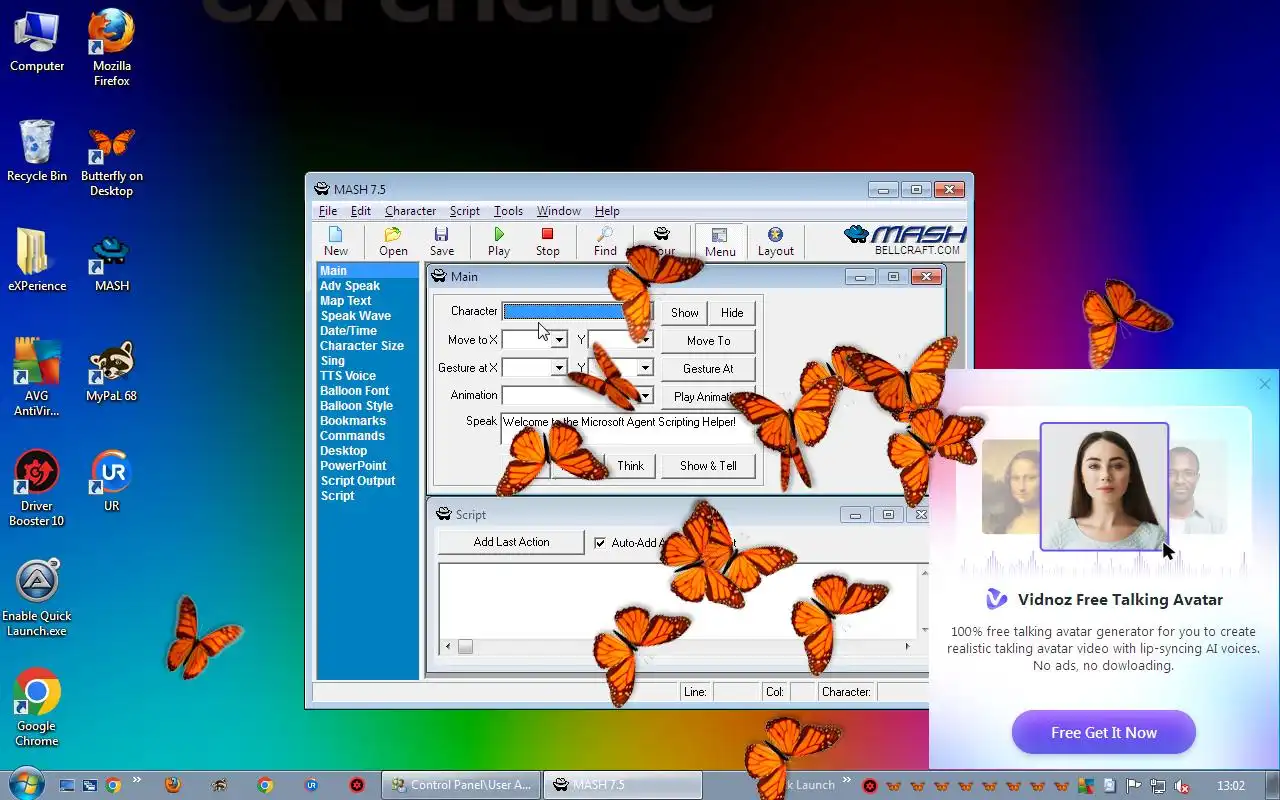This screenshot has height=800, width=1280.
Task: Open the Windows Start orb
Action: click(x=26, y=784)
